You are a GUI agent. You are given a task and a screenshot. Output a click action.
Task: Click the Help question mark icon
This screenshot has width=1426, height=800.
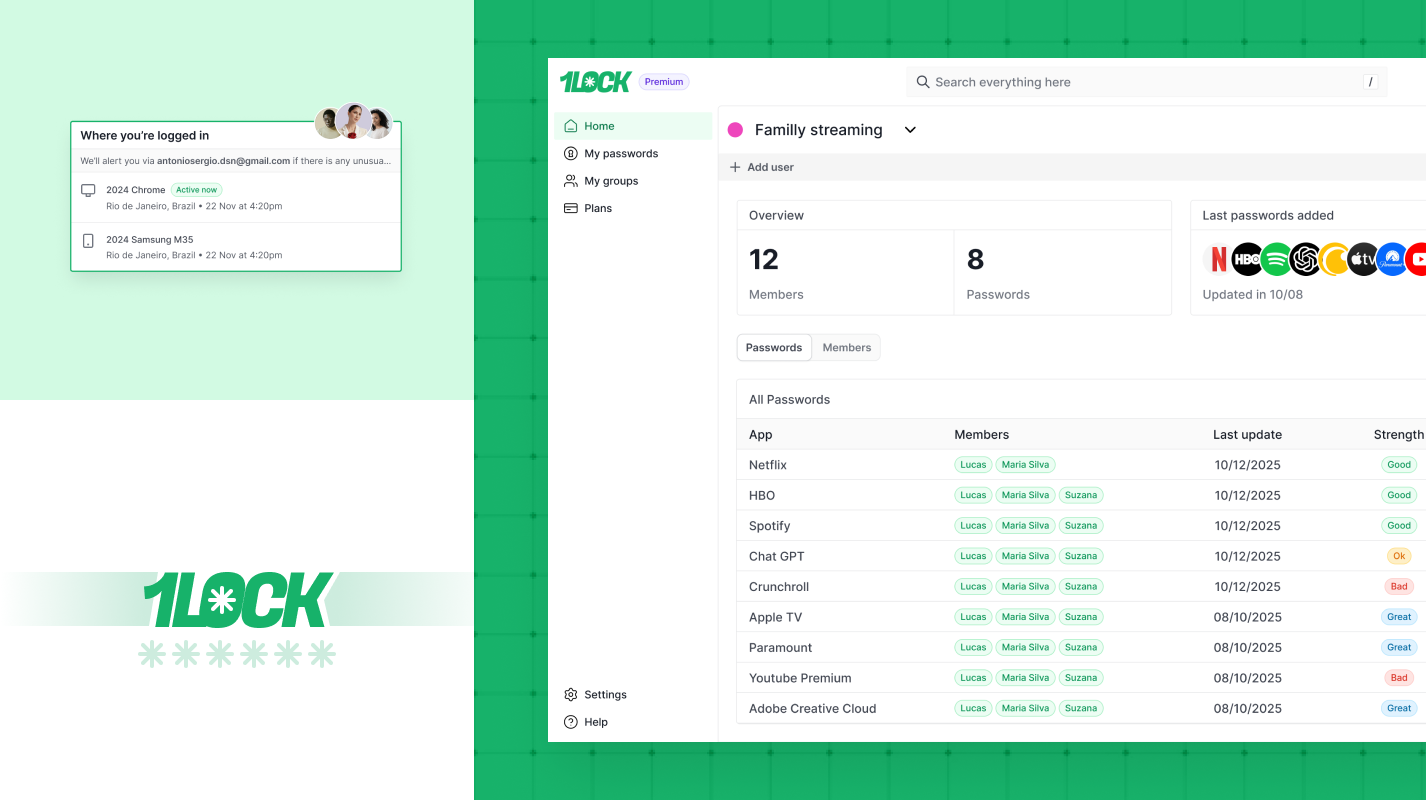pyautogui.click(x=571, y=722)
